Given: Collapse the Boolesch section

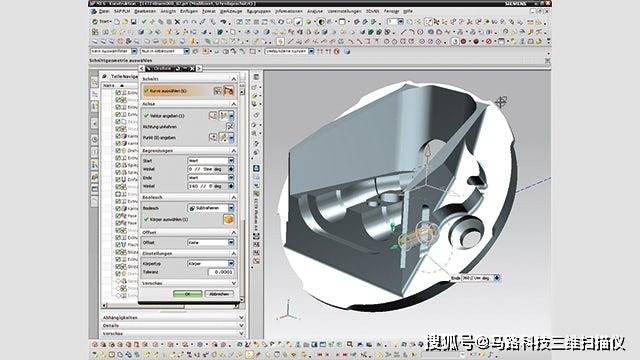Looking at the screenshot, I should coord(233,197).
